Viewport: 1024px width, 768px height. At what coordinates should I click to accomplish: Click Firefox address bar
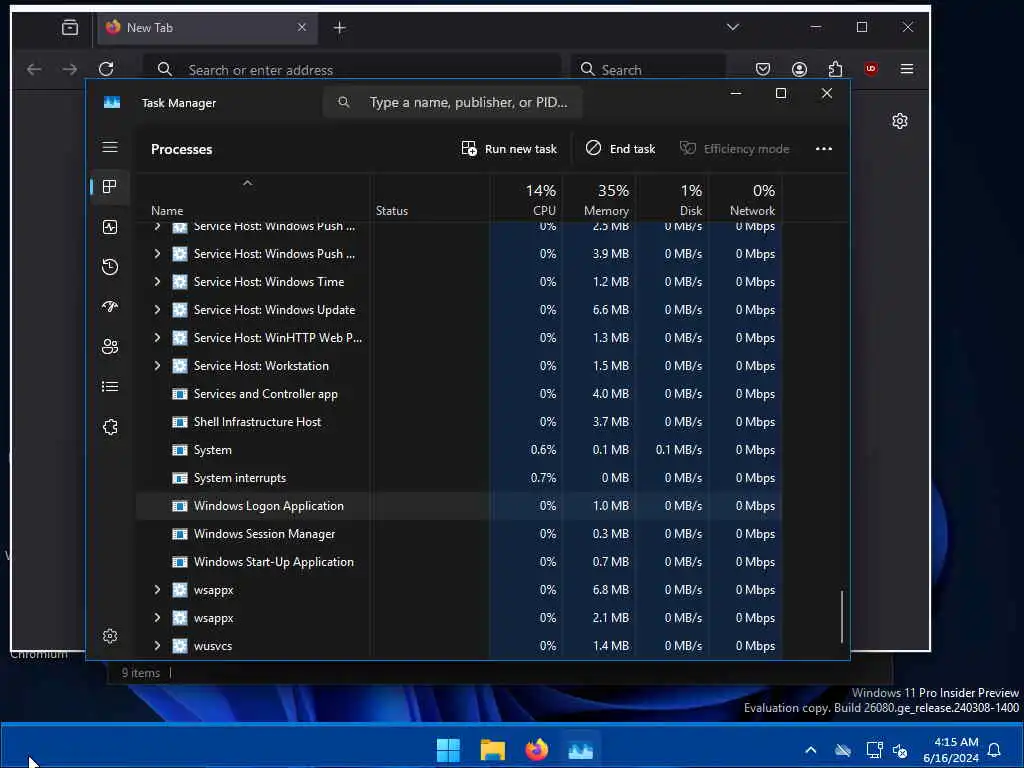tap(353, 69)
